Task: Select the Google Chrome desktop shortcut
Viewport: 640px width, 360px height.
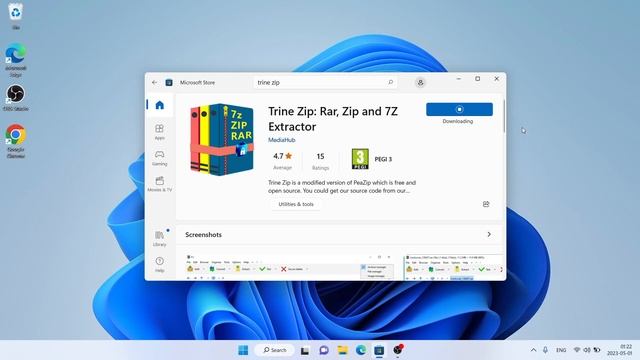Action: (16, 141)
